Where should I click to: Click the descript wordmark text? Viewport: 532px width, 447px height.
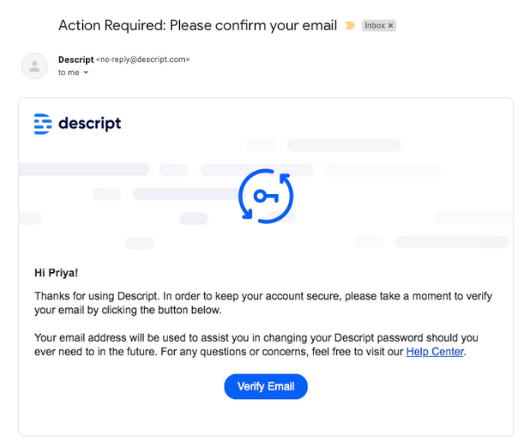[90, 124]
